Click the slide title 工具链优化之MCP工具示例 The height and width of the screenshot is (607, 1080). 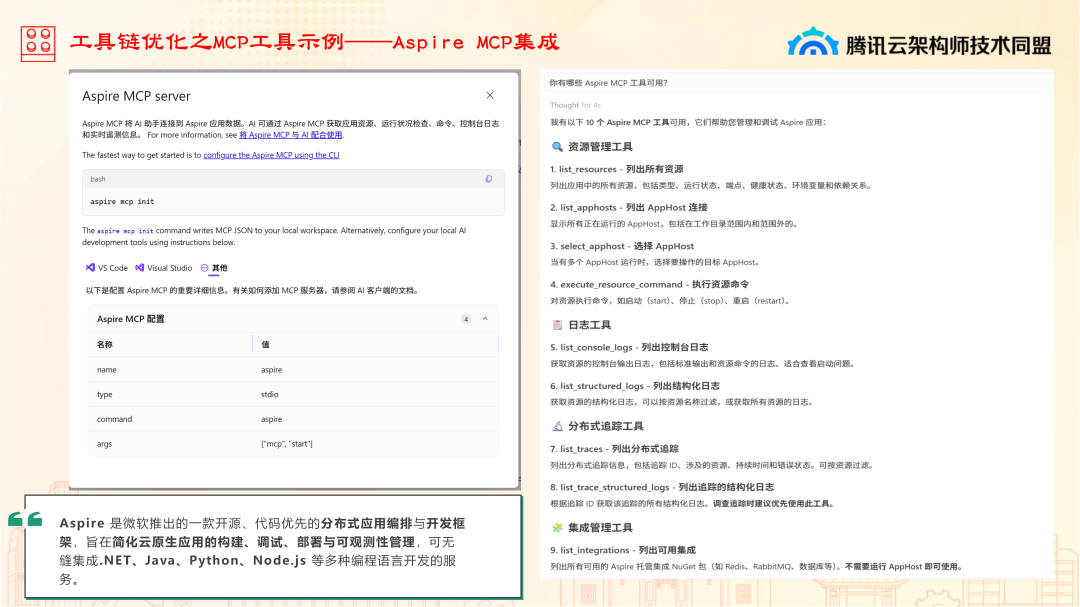click(x=207, y=43)
